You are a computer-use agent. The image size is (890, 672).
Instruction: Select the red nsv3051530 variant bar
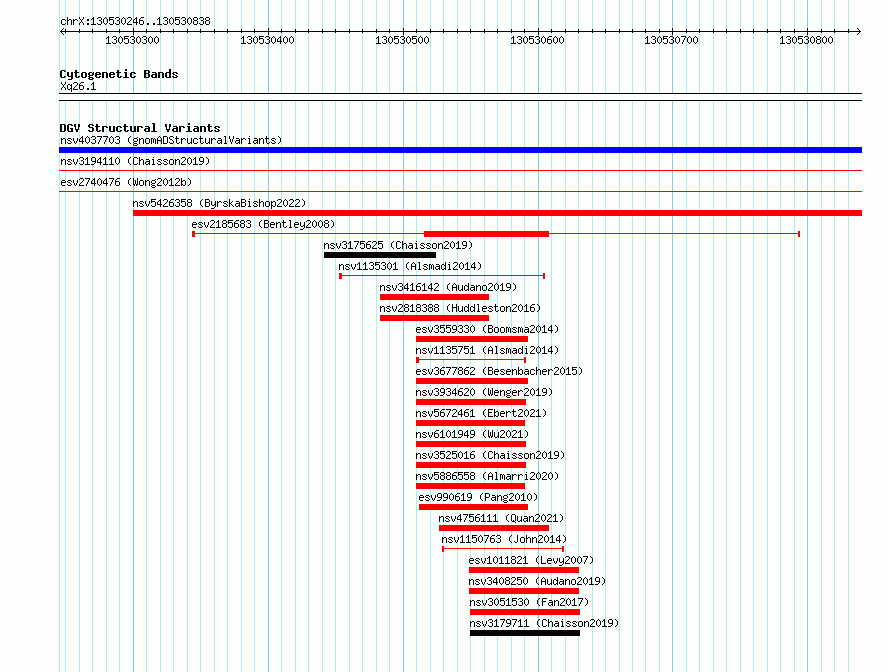tap(525, 612)
